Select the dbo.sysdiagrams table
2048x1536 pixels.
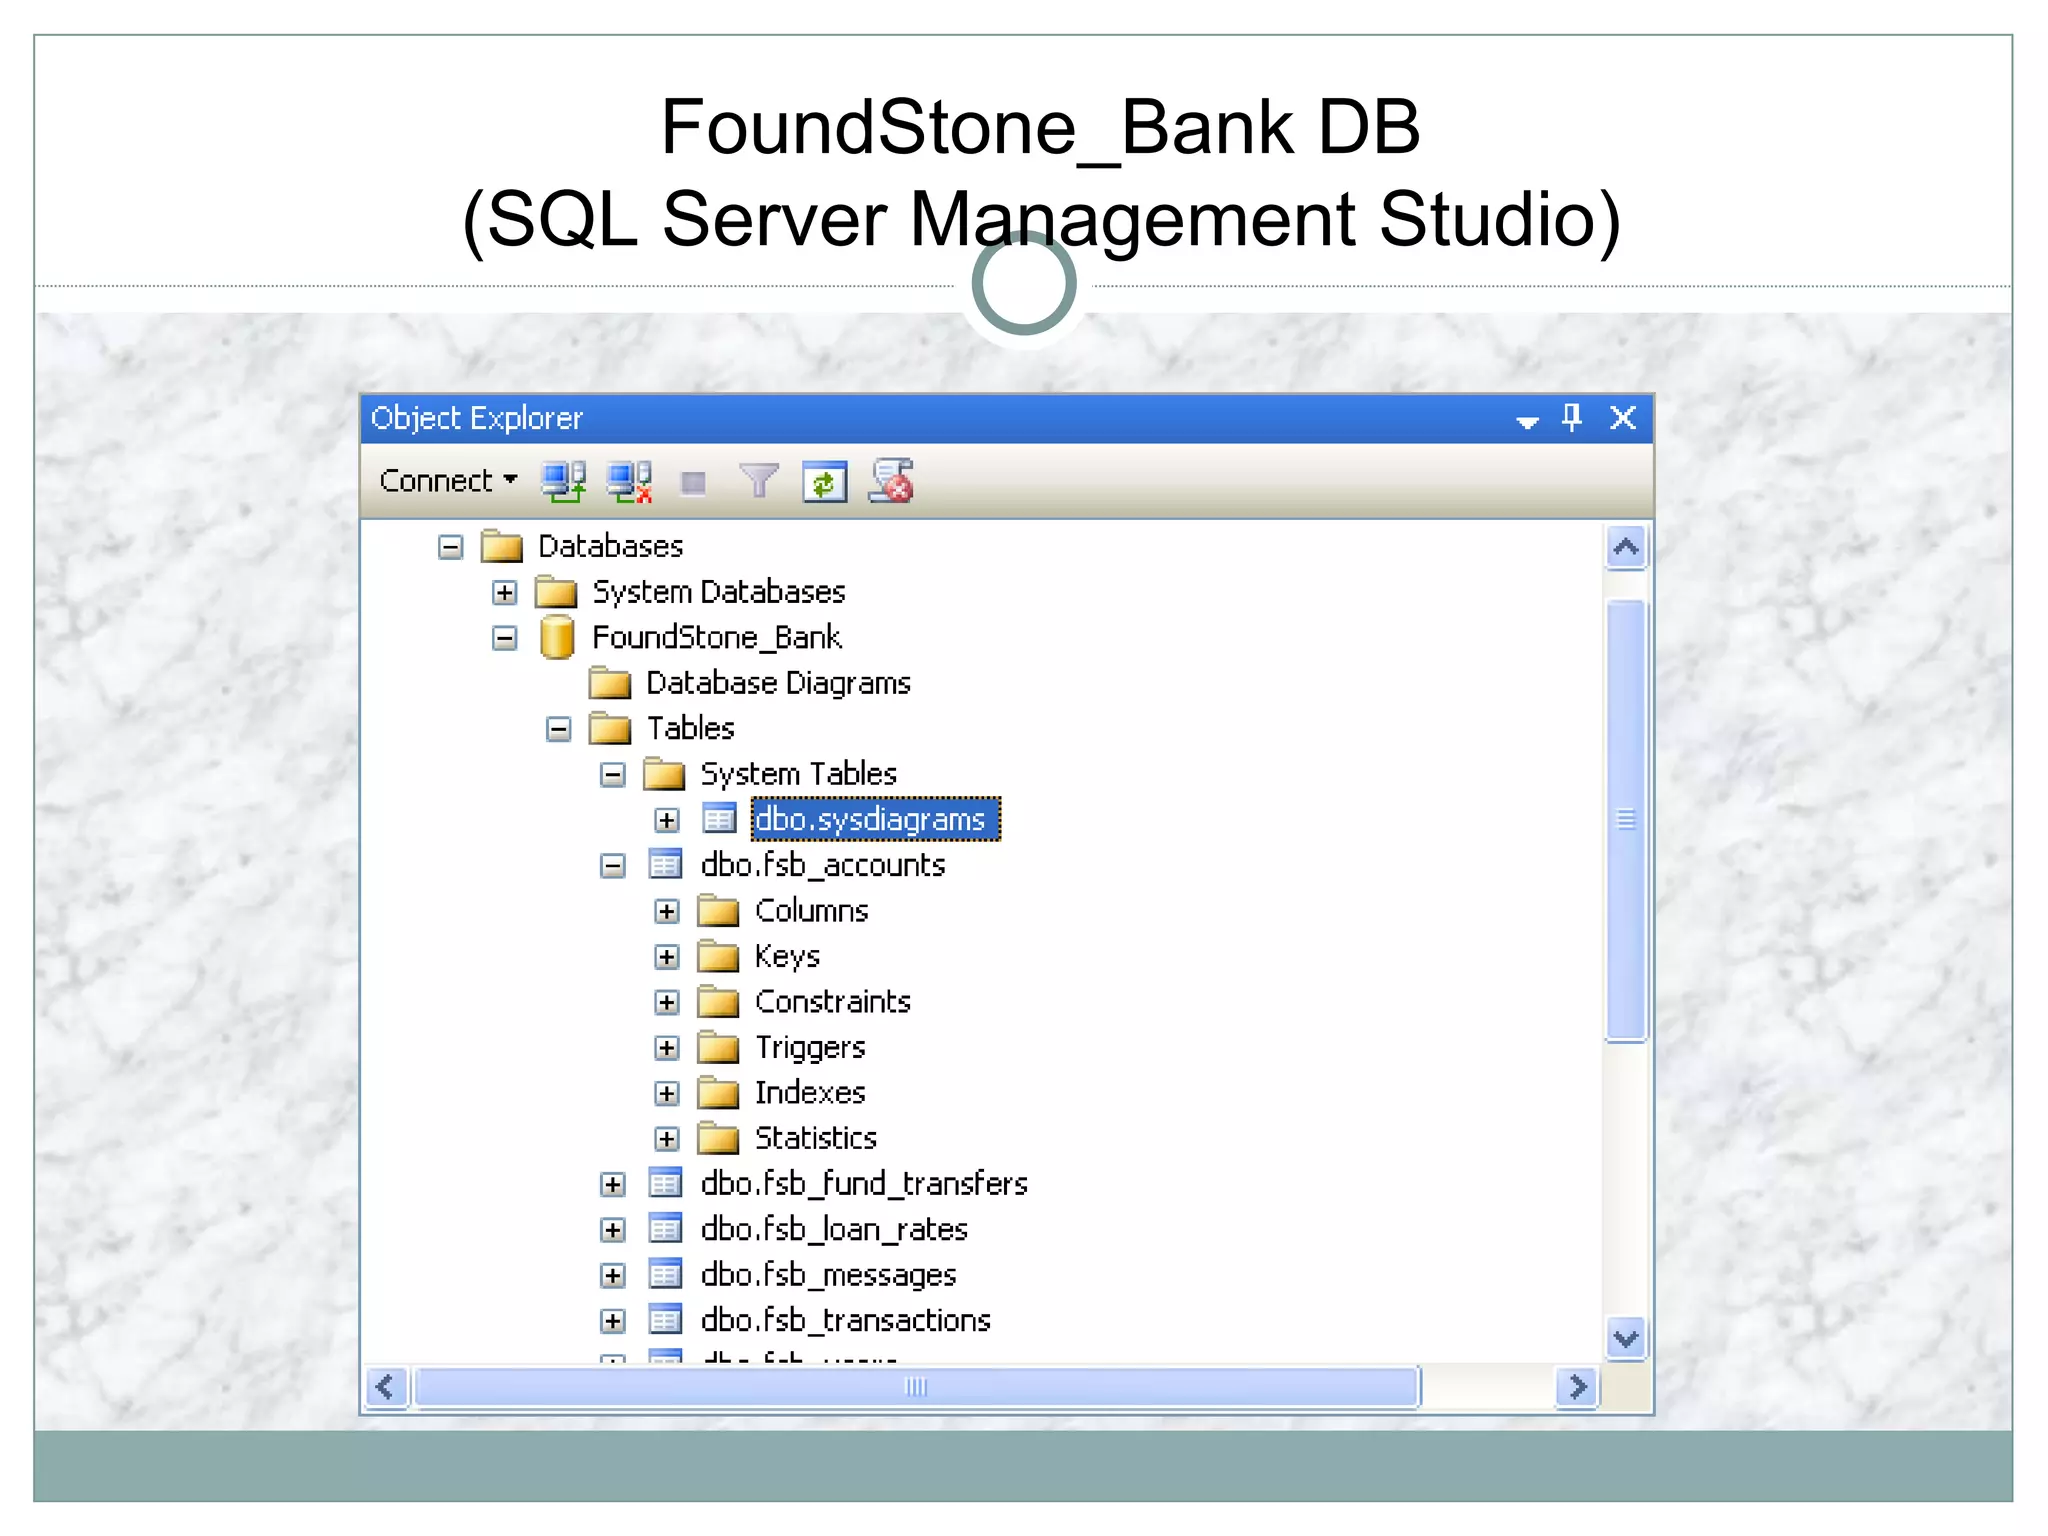pos(876,819)
